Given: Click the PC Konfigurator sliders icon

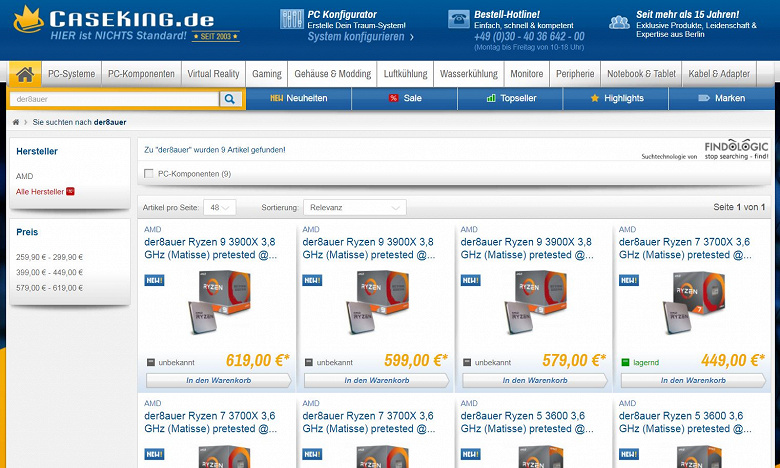Looking at the screenshot, I should 292,19.
